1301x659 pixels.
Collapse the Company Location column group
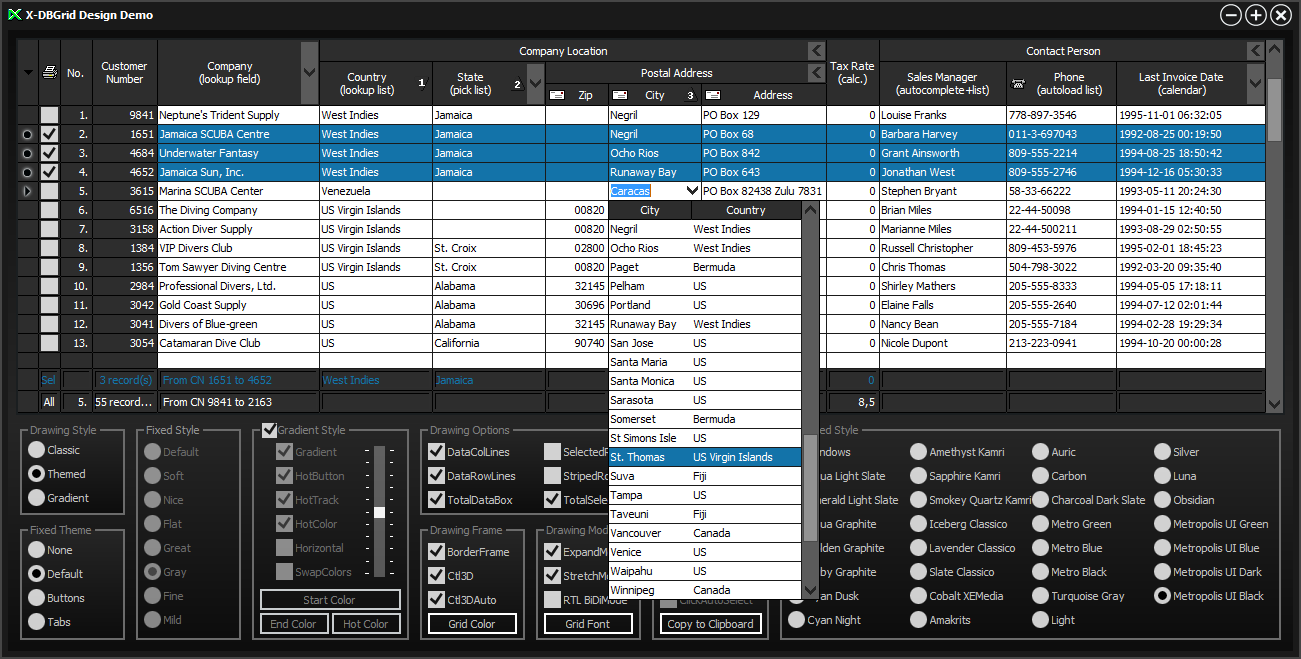816,51
